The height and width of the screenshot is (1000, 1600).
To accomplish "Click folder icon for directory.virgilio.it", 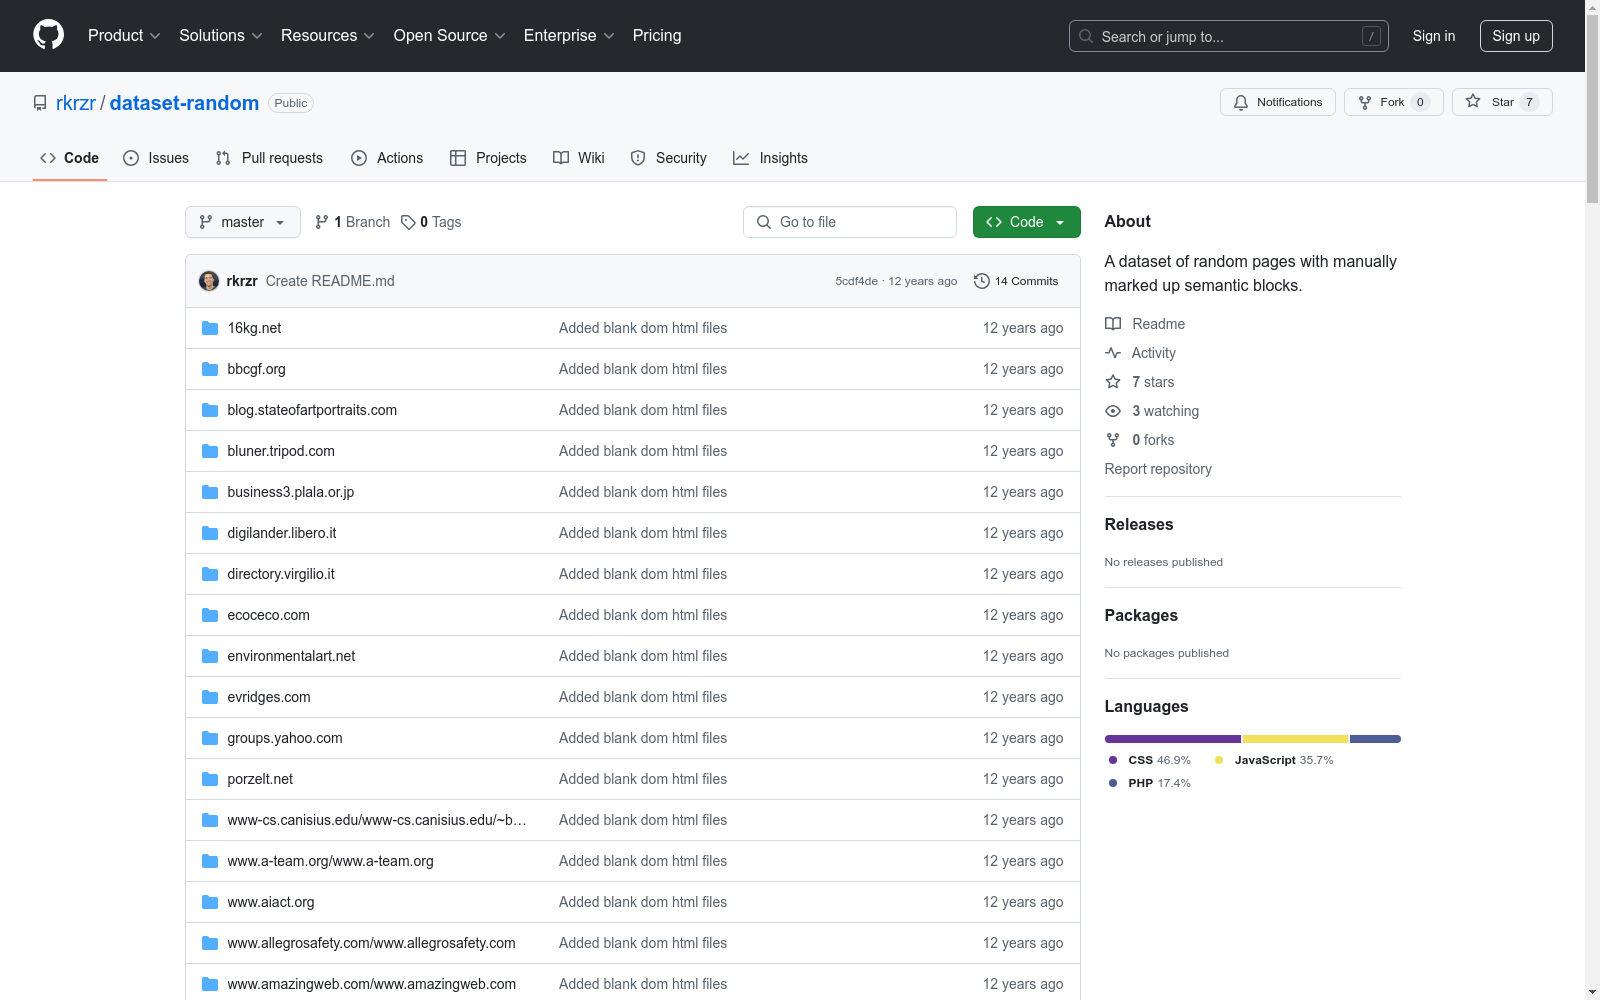I will pos(210,574).
